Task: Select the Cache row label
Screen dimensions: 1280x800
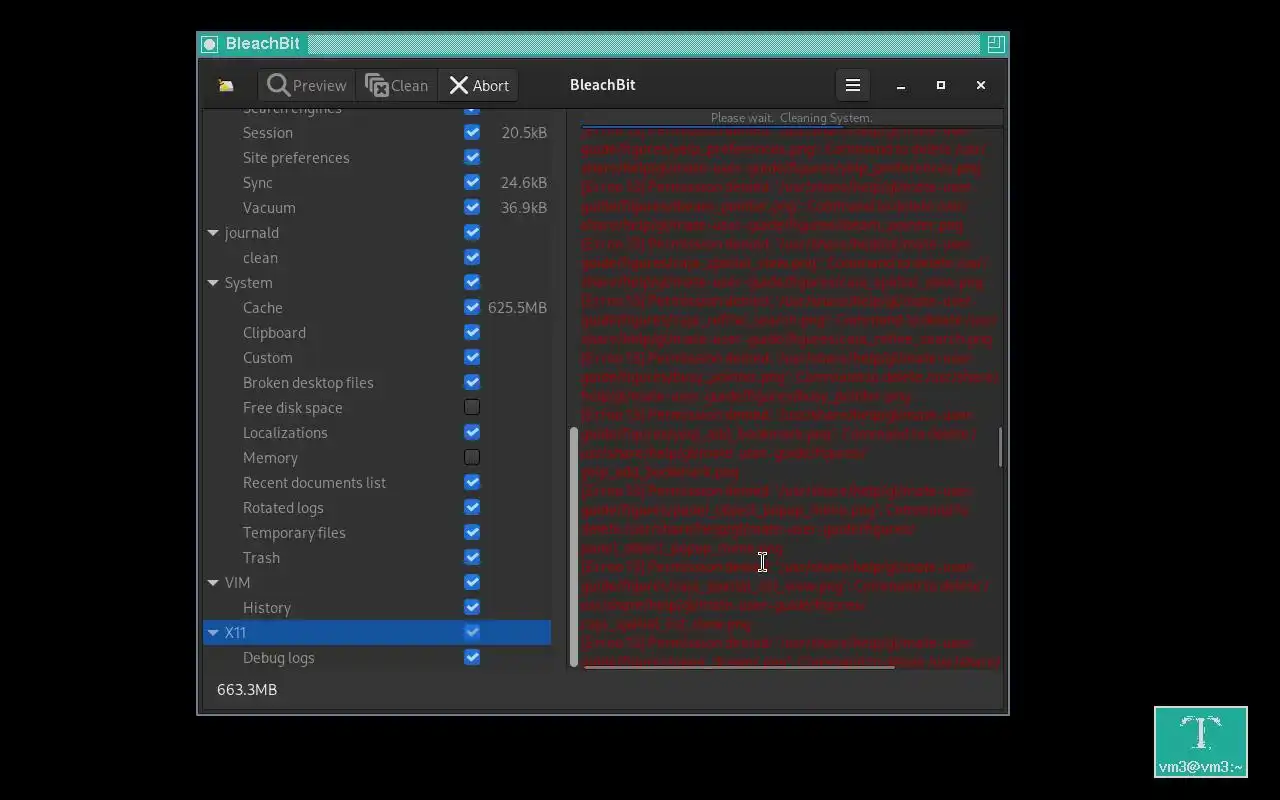Action: (x=263, y=308)
